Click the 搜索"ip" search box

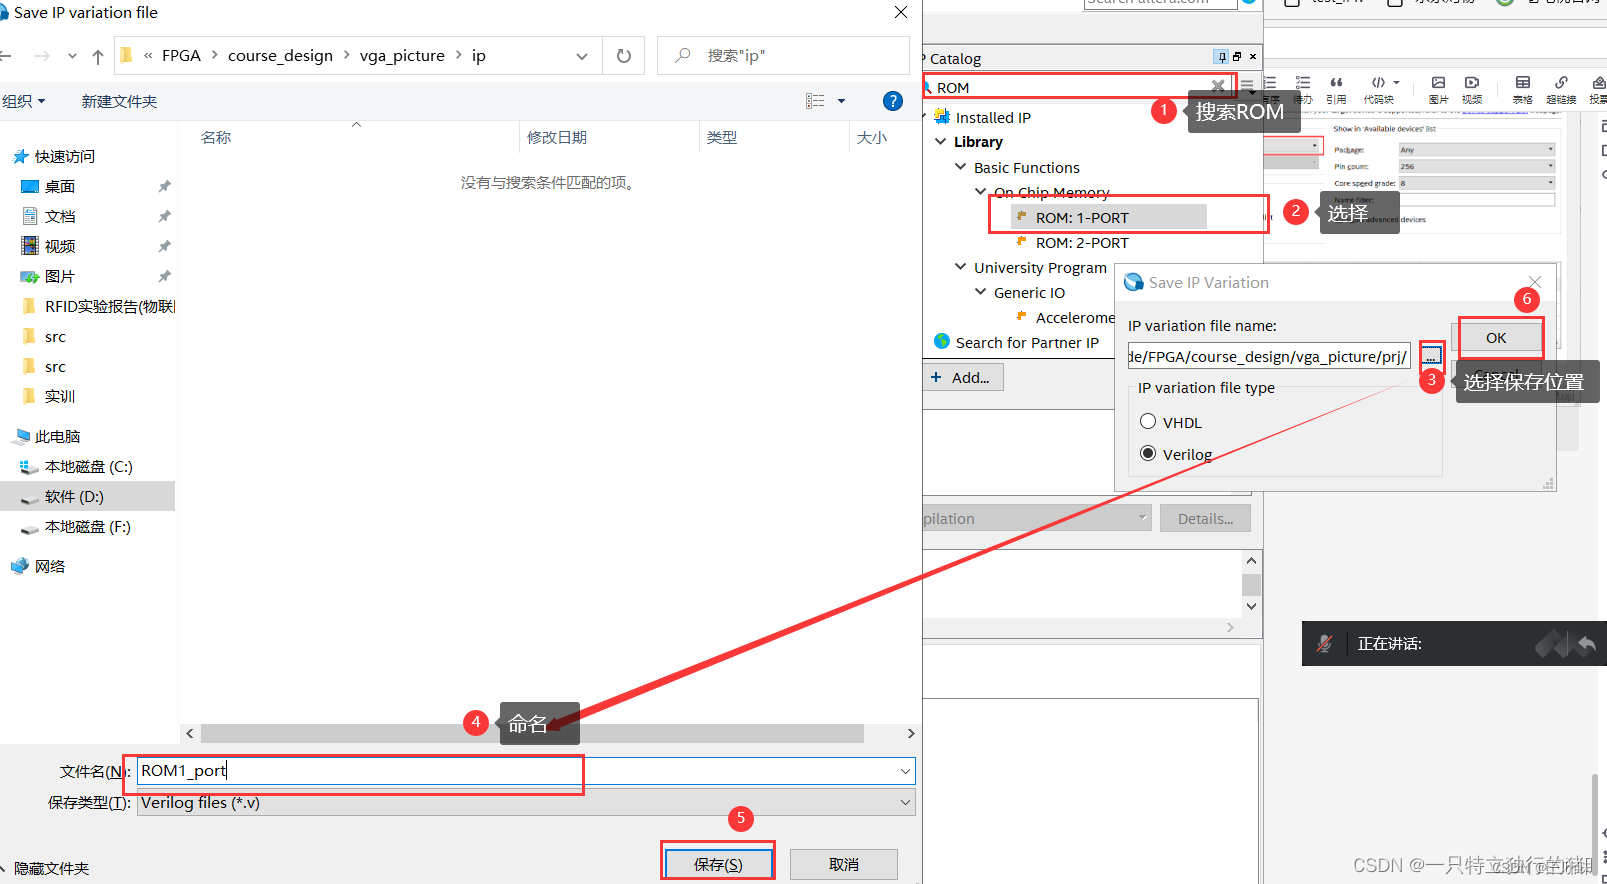pos(783,56)
